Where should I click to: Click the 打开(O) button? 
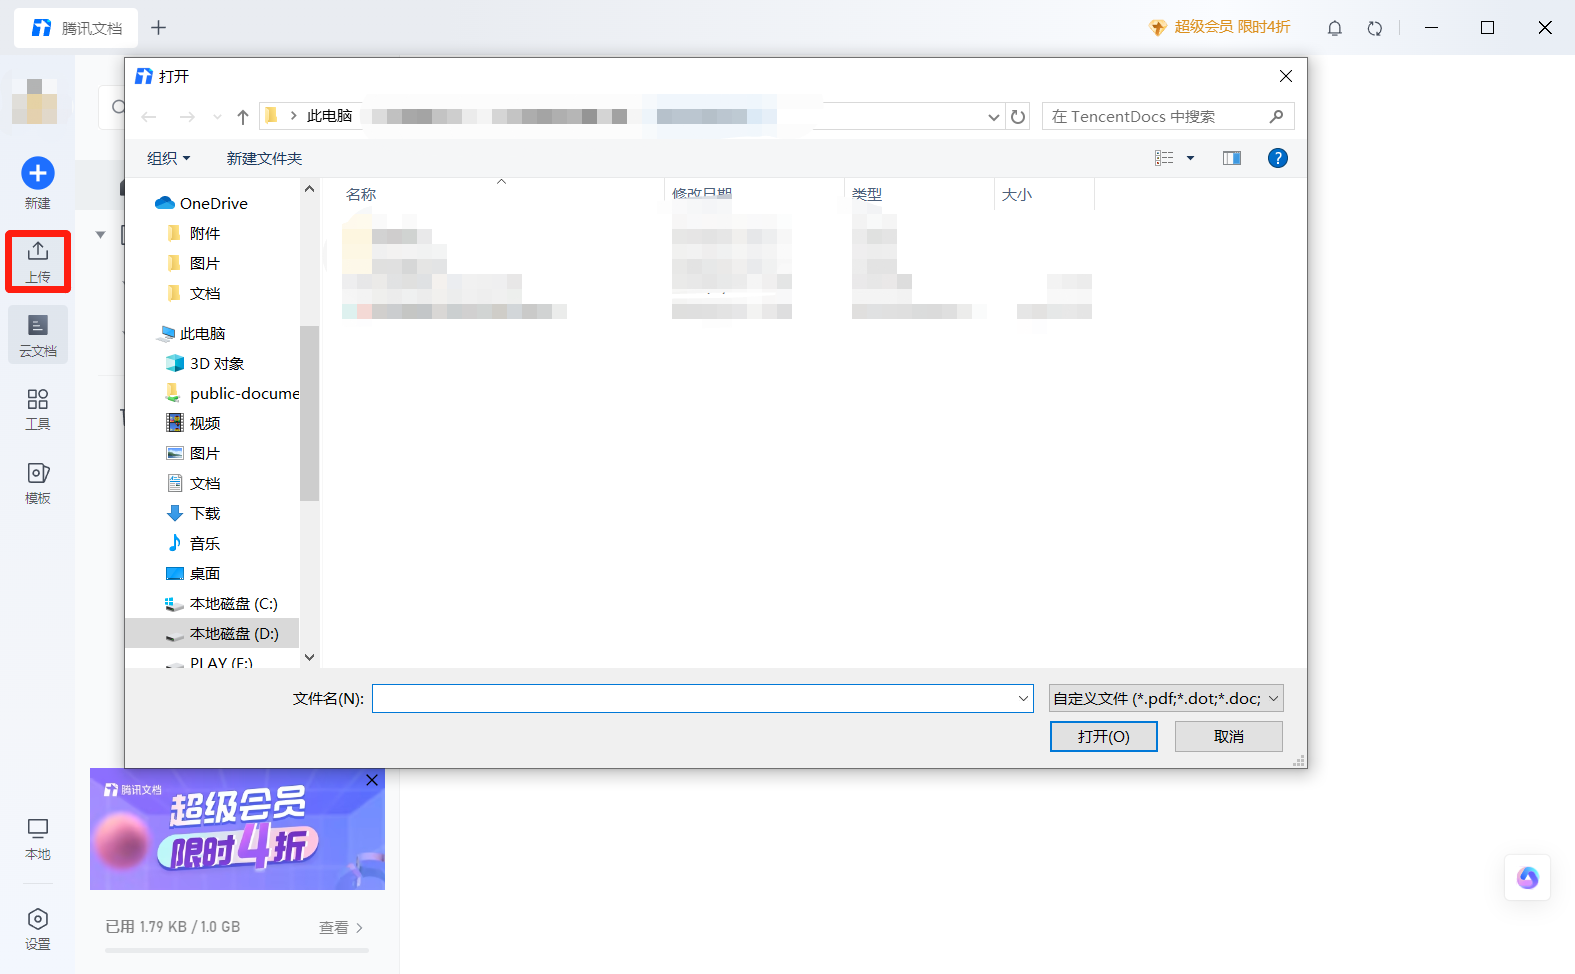(x=1104, y=736)
